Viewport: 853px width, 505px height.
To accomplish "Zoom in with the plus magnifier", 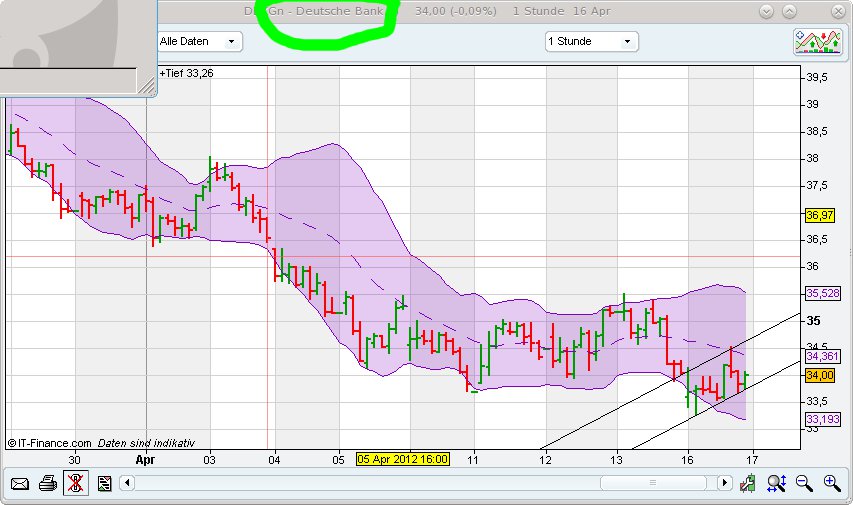I will 832,483.
